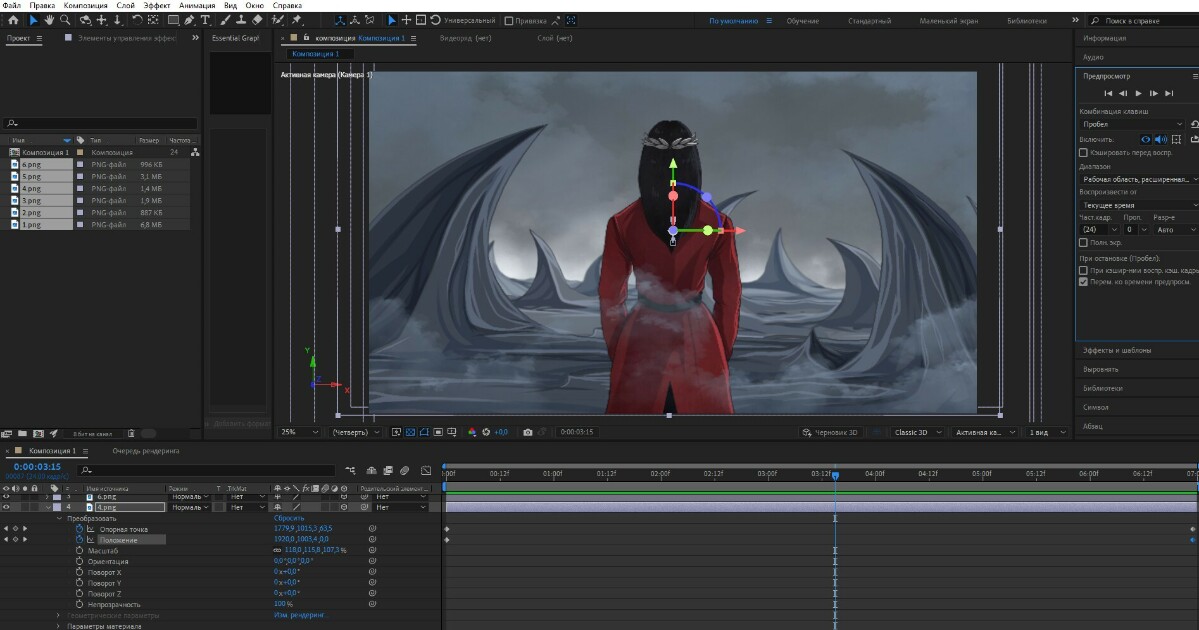Image resolution: width=1199 pixels, height=630 pixels.
Task: Select the Hand tool in toolbar
Action: click(x=50, y=20)
